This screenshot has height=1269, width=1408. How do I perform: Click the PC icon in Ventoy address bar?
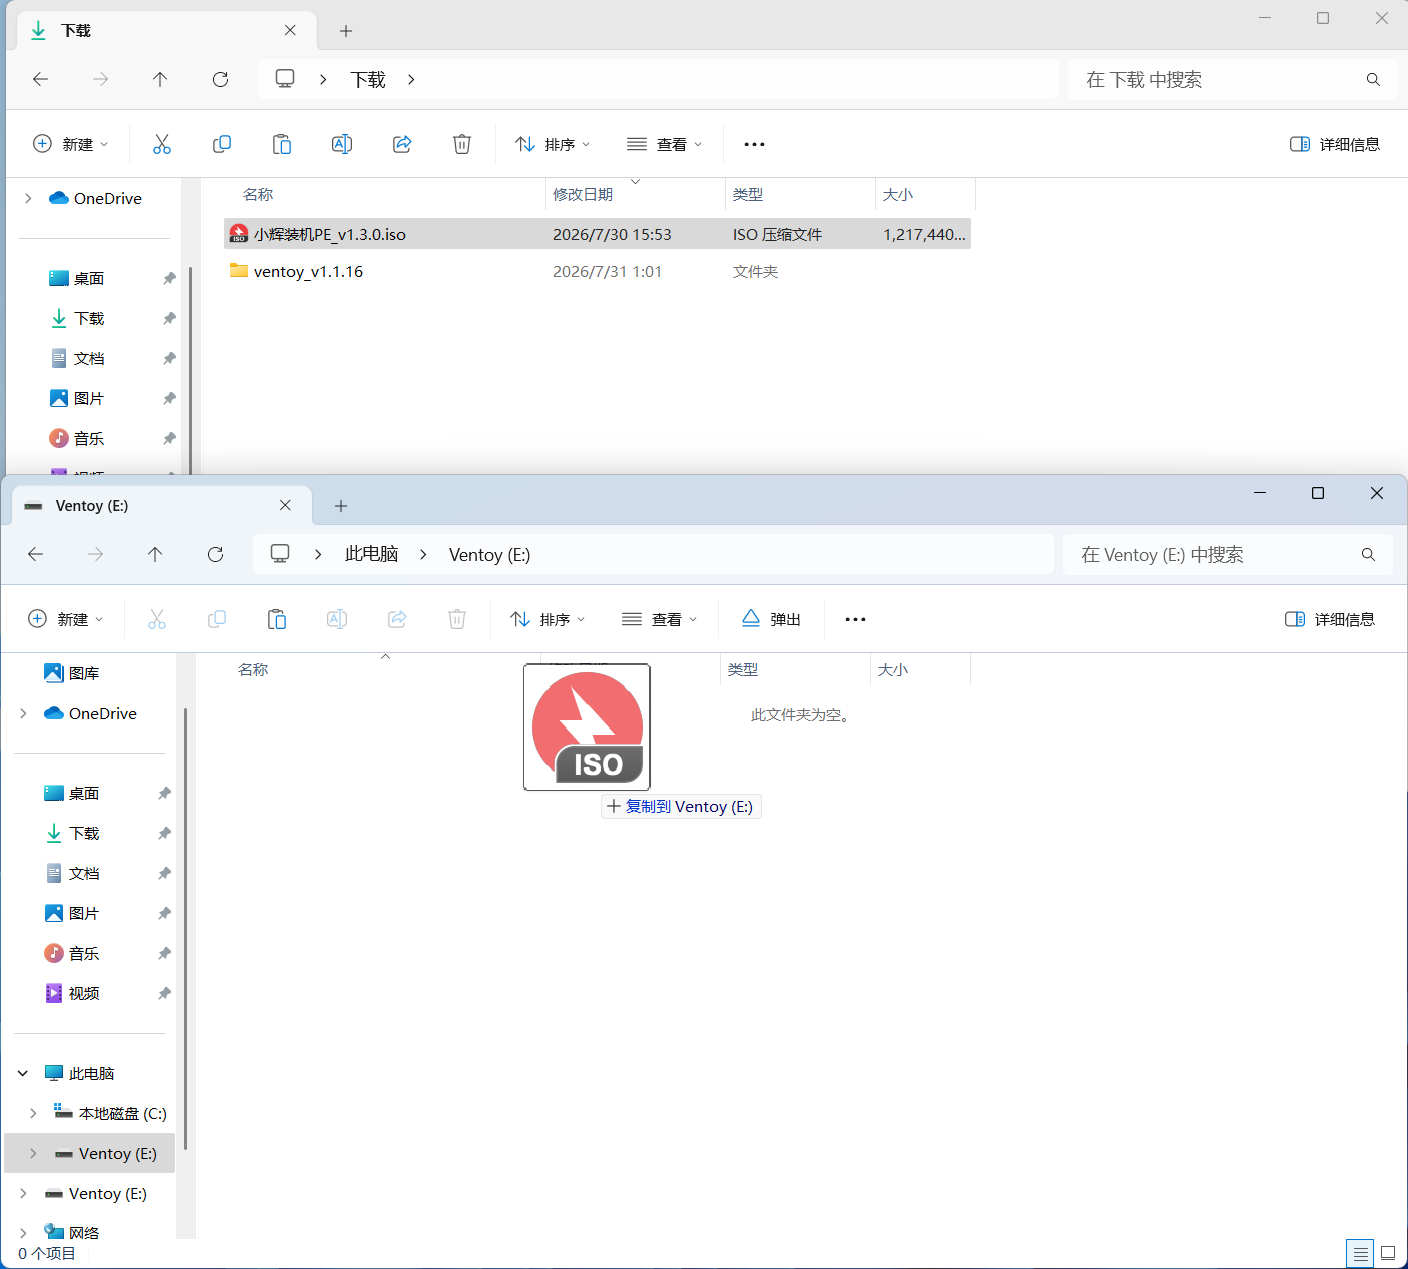280,554
